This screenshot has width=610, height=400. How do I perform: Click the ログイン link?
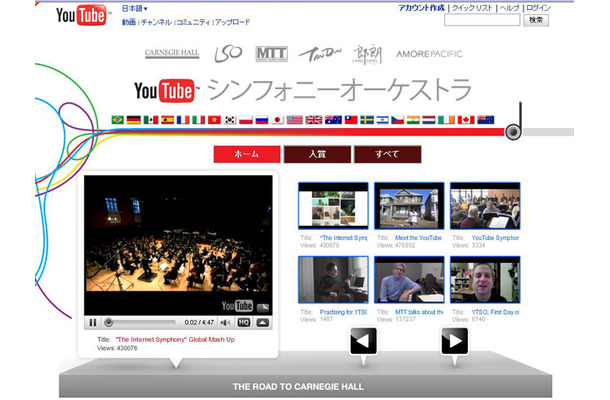click(538, 8)
